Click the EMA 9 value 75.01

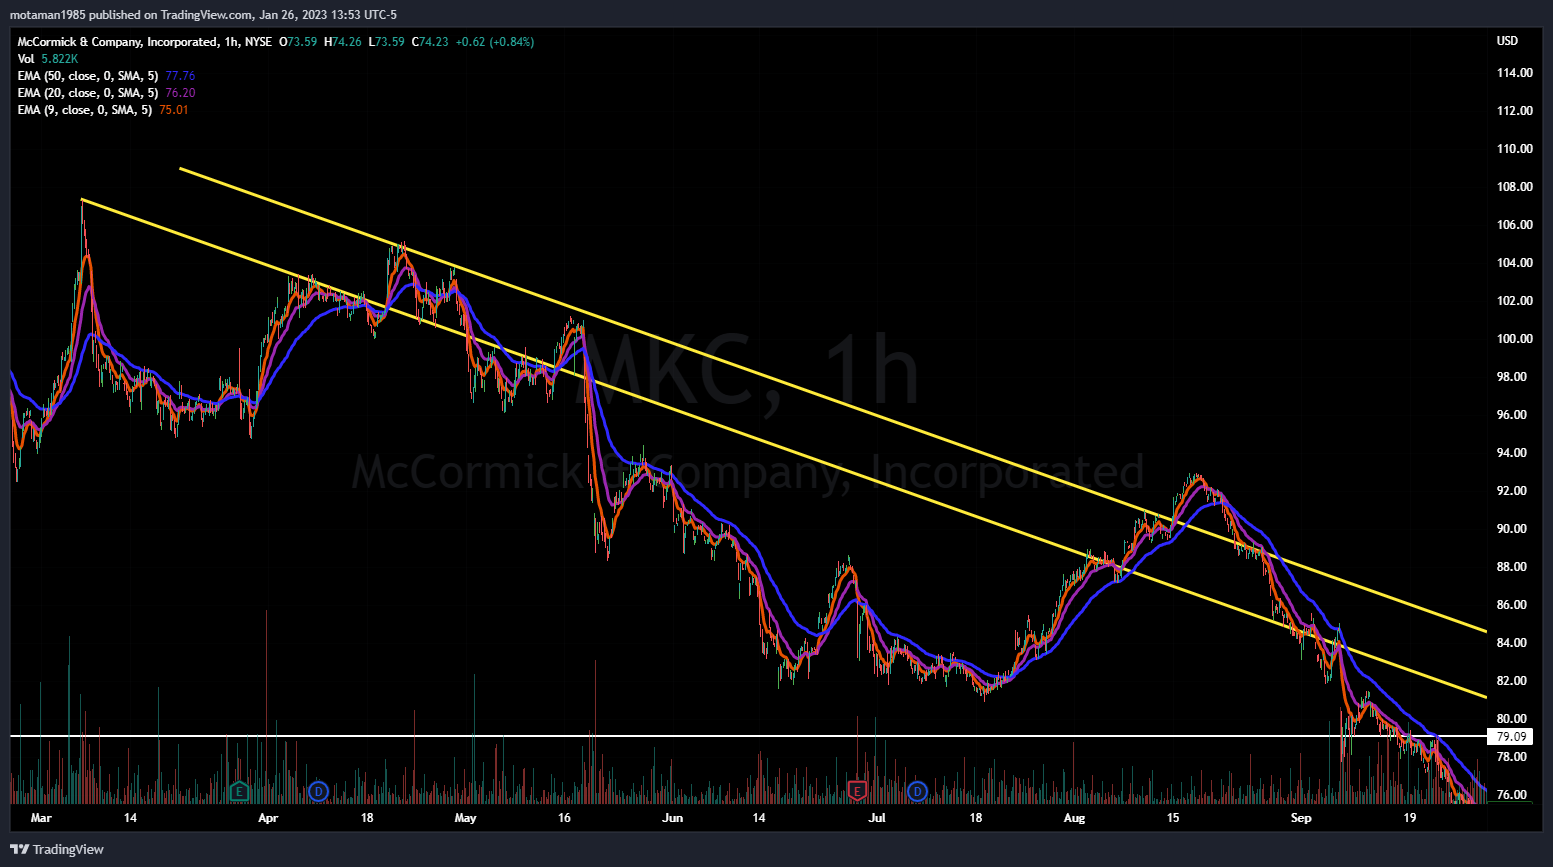click(174, 110)
